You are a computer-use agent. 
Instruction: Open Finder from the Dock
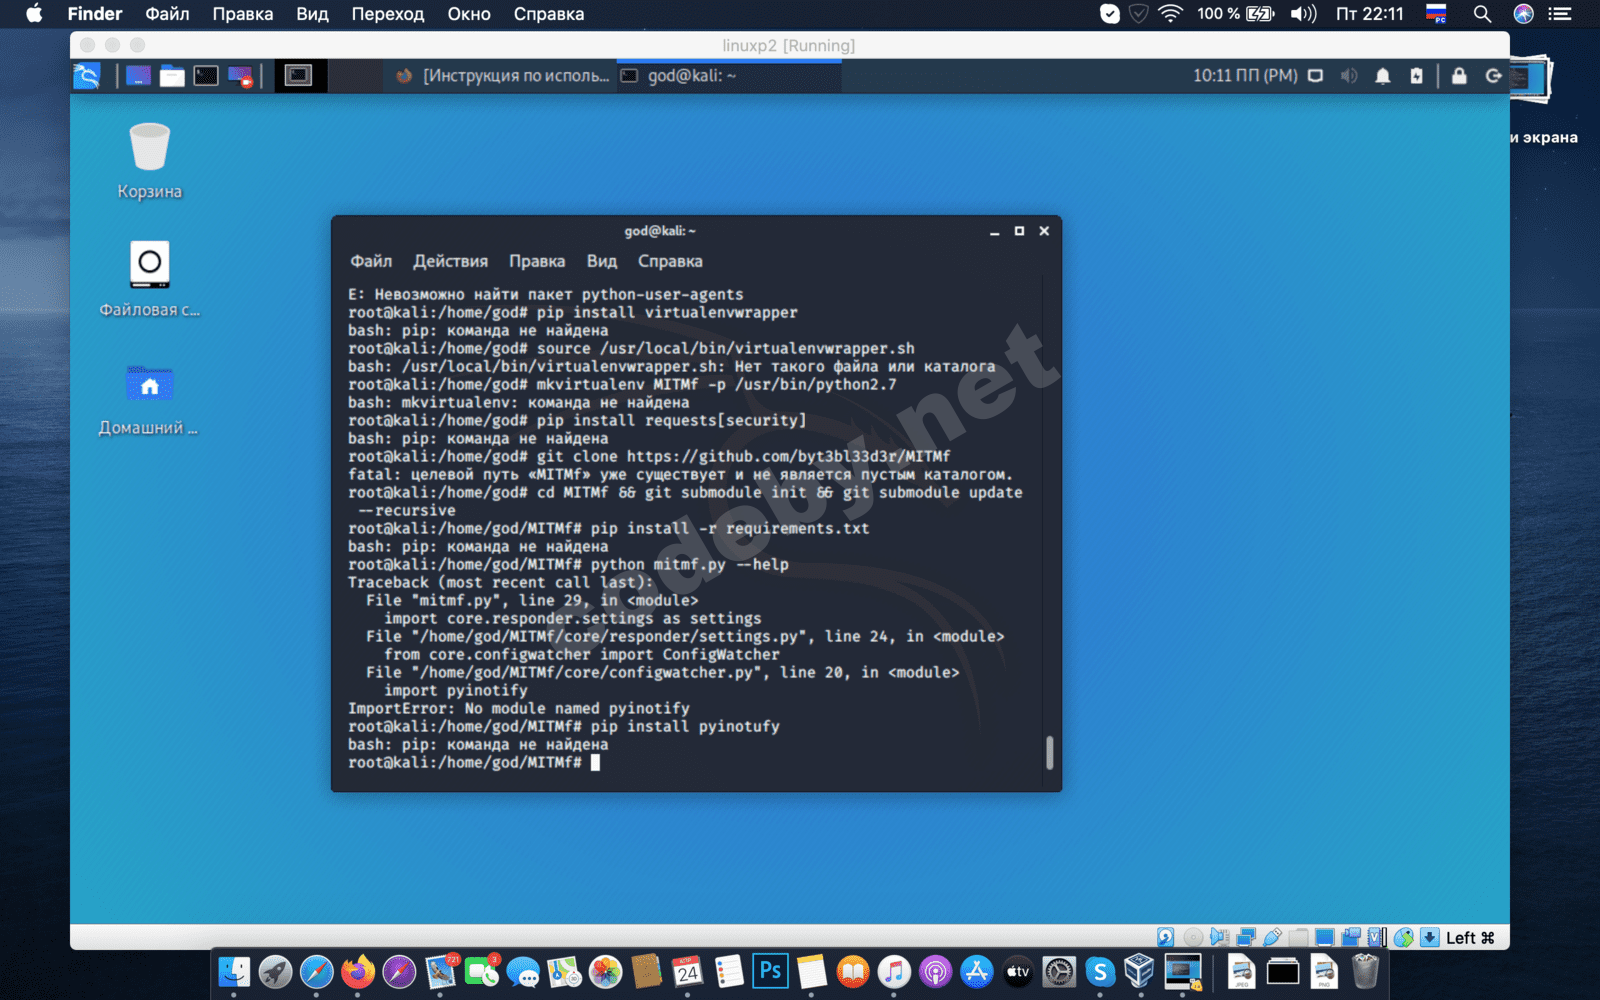click(234, 971)
